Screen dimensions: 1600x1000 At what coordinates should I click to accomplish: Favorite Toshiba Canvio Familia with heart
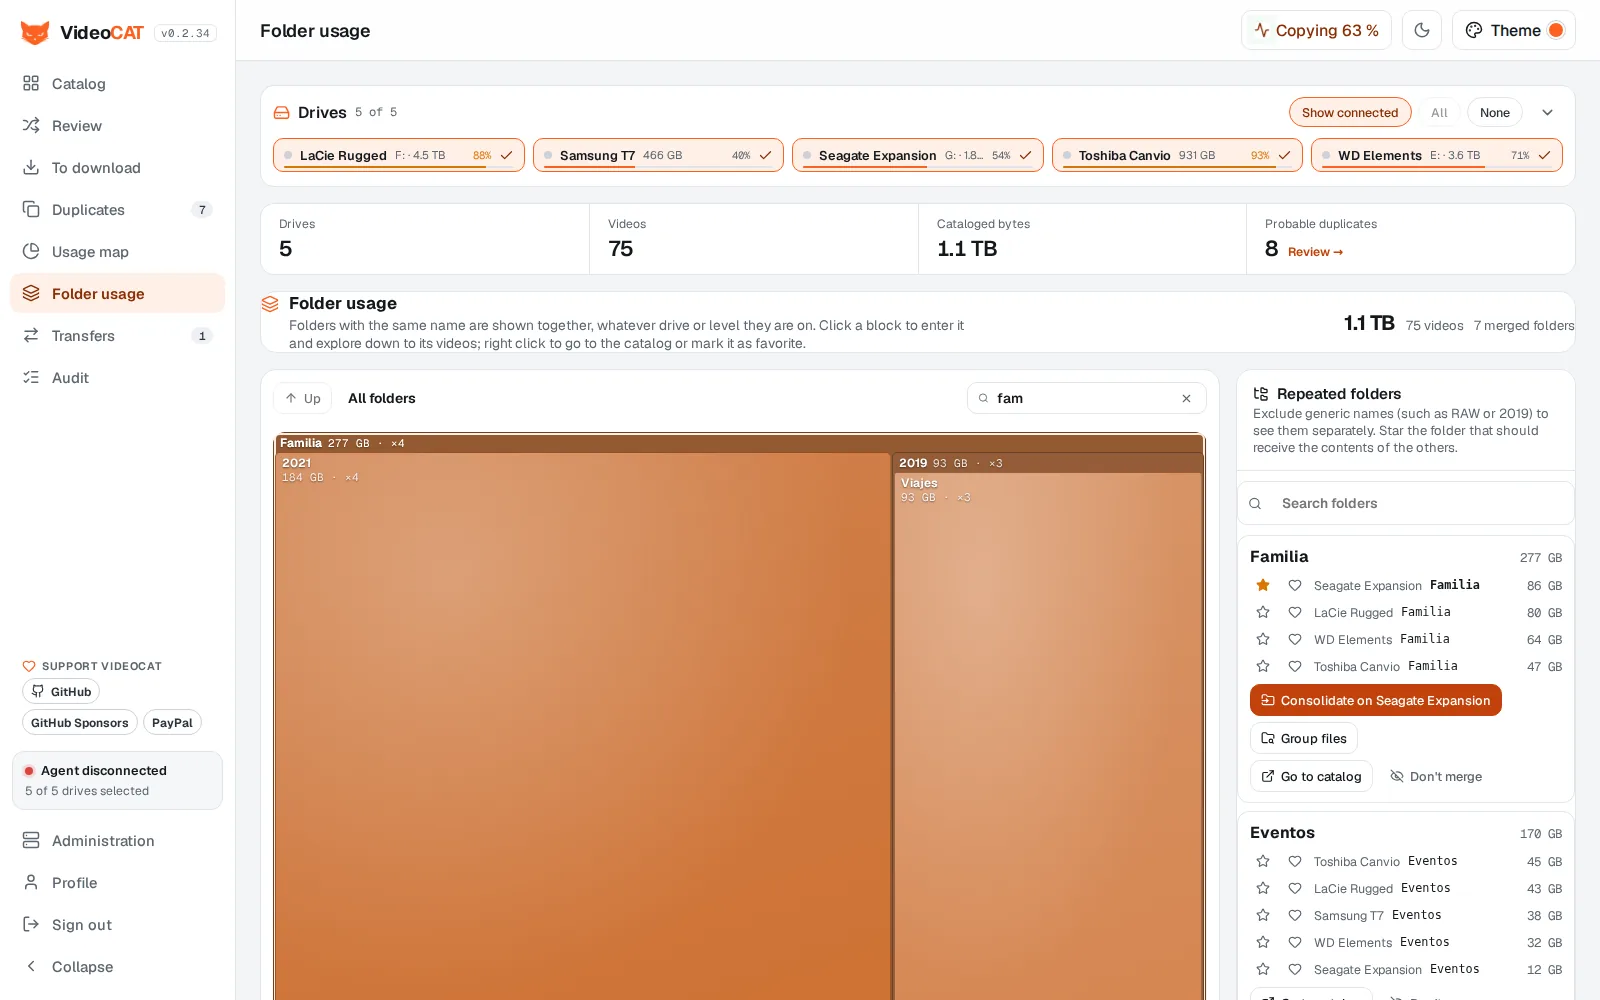point(1295,666)
